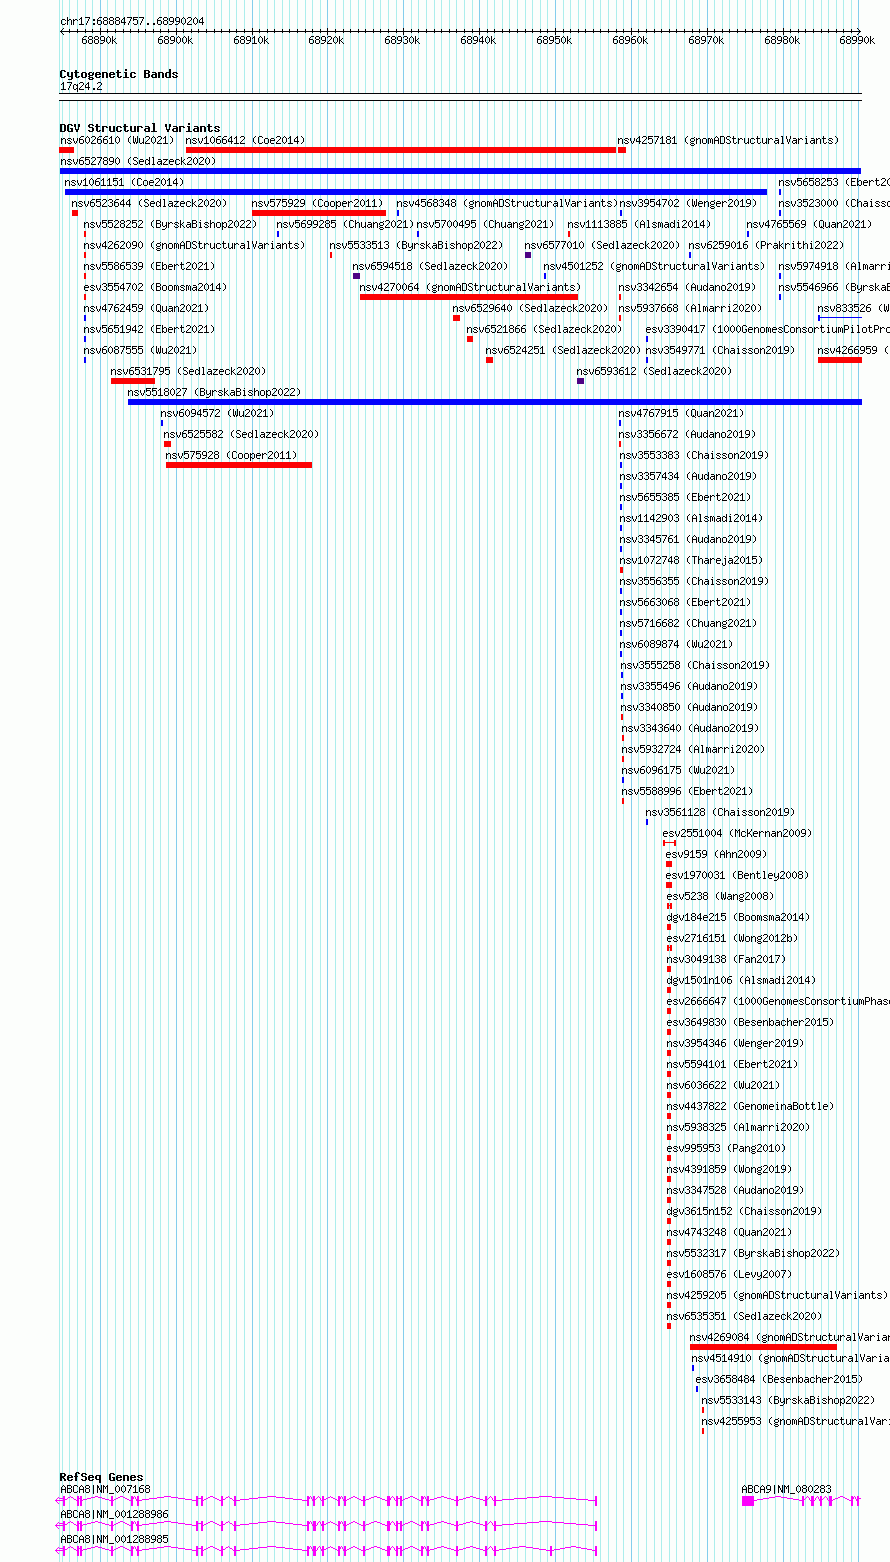The height and width of the screenshot is (1562, 890).
Task: Select the nsv1066412 (Coe2014) red variant bar
Action: click(401, 150)
